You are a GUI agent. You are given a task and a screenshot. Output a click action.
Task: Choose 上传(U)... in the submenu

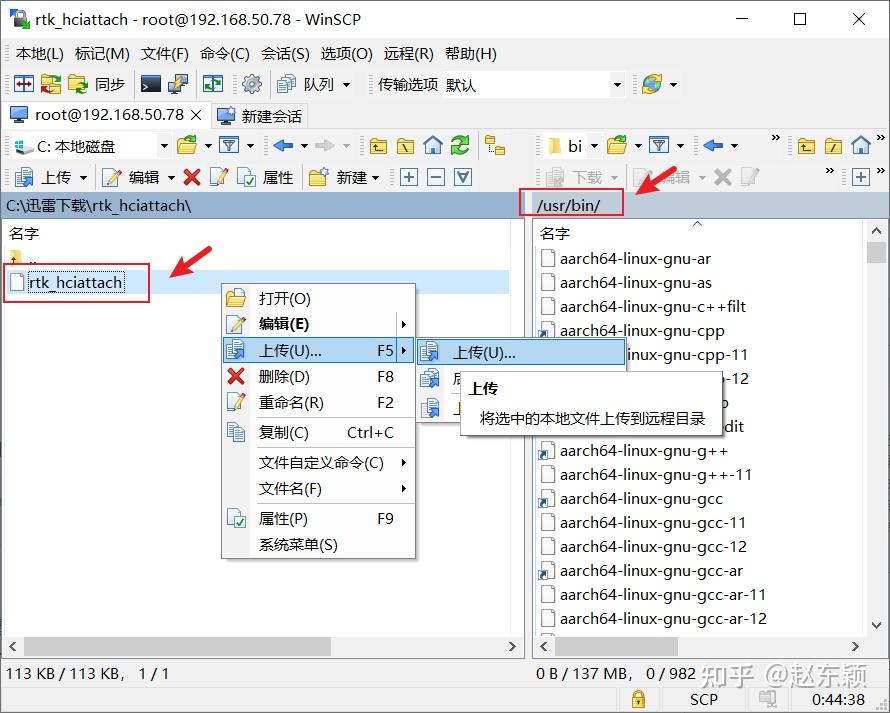(521, 353)
